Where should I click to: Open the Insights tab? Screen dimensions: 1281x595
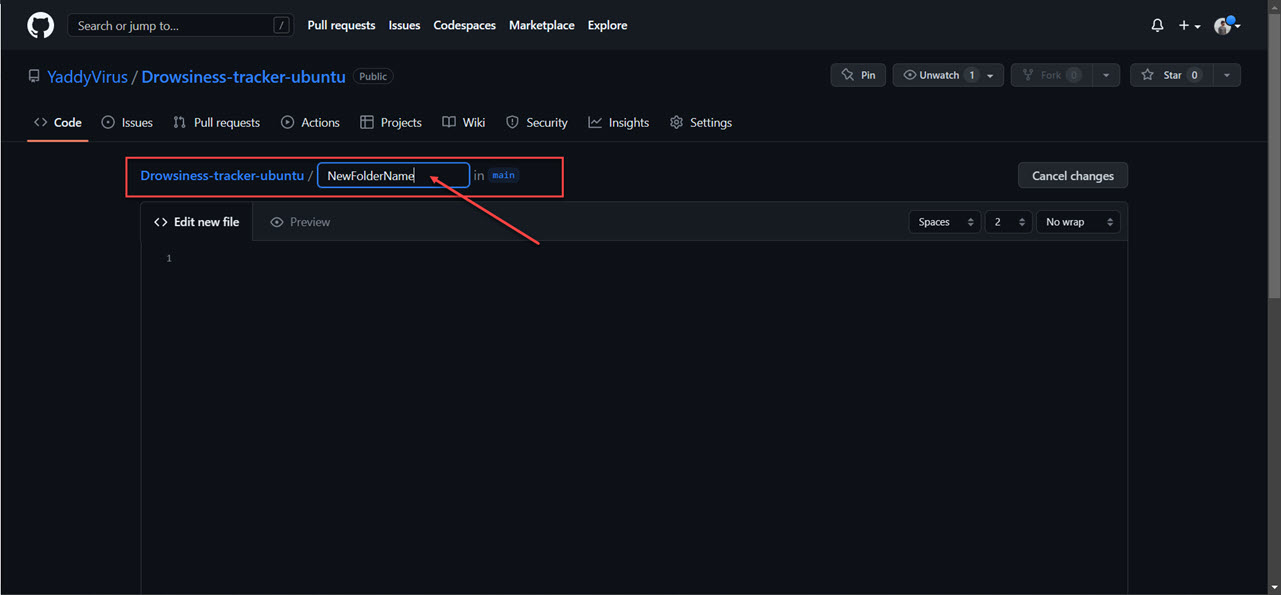pos(619,122)
